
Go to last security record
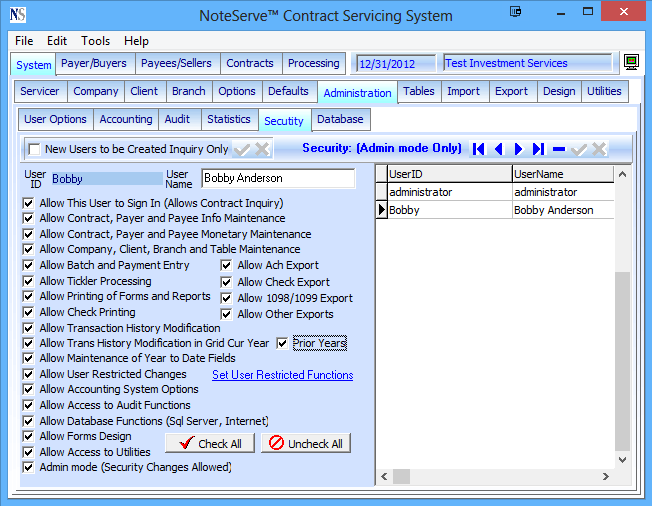point(538,149)
